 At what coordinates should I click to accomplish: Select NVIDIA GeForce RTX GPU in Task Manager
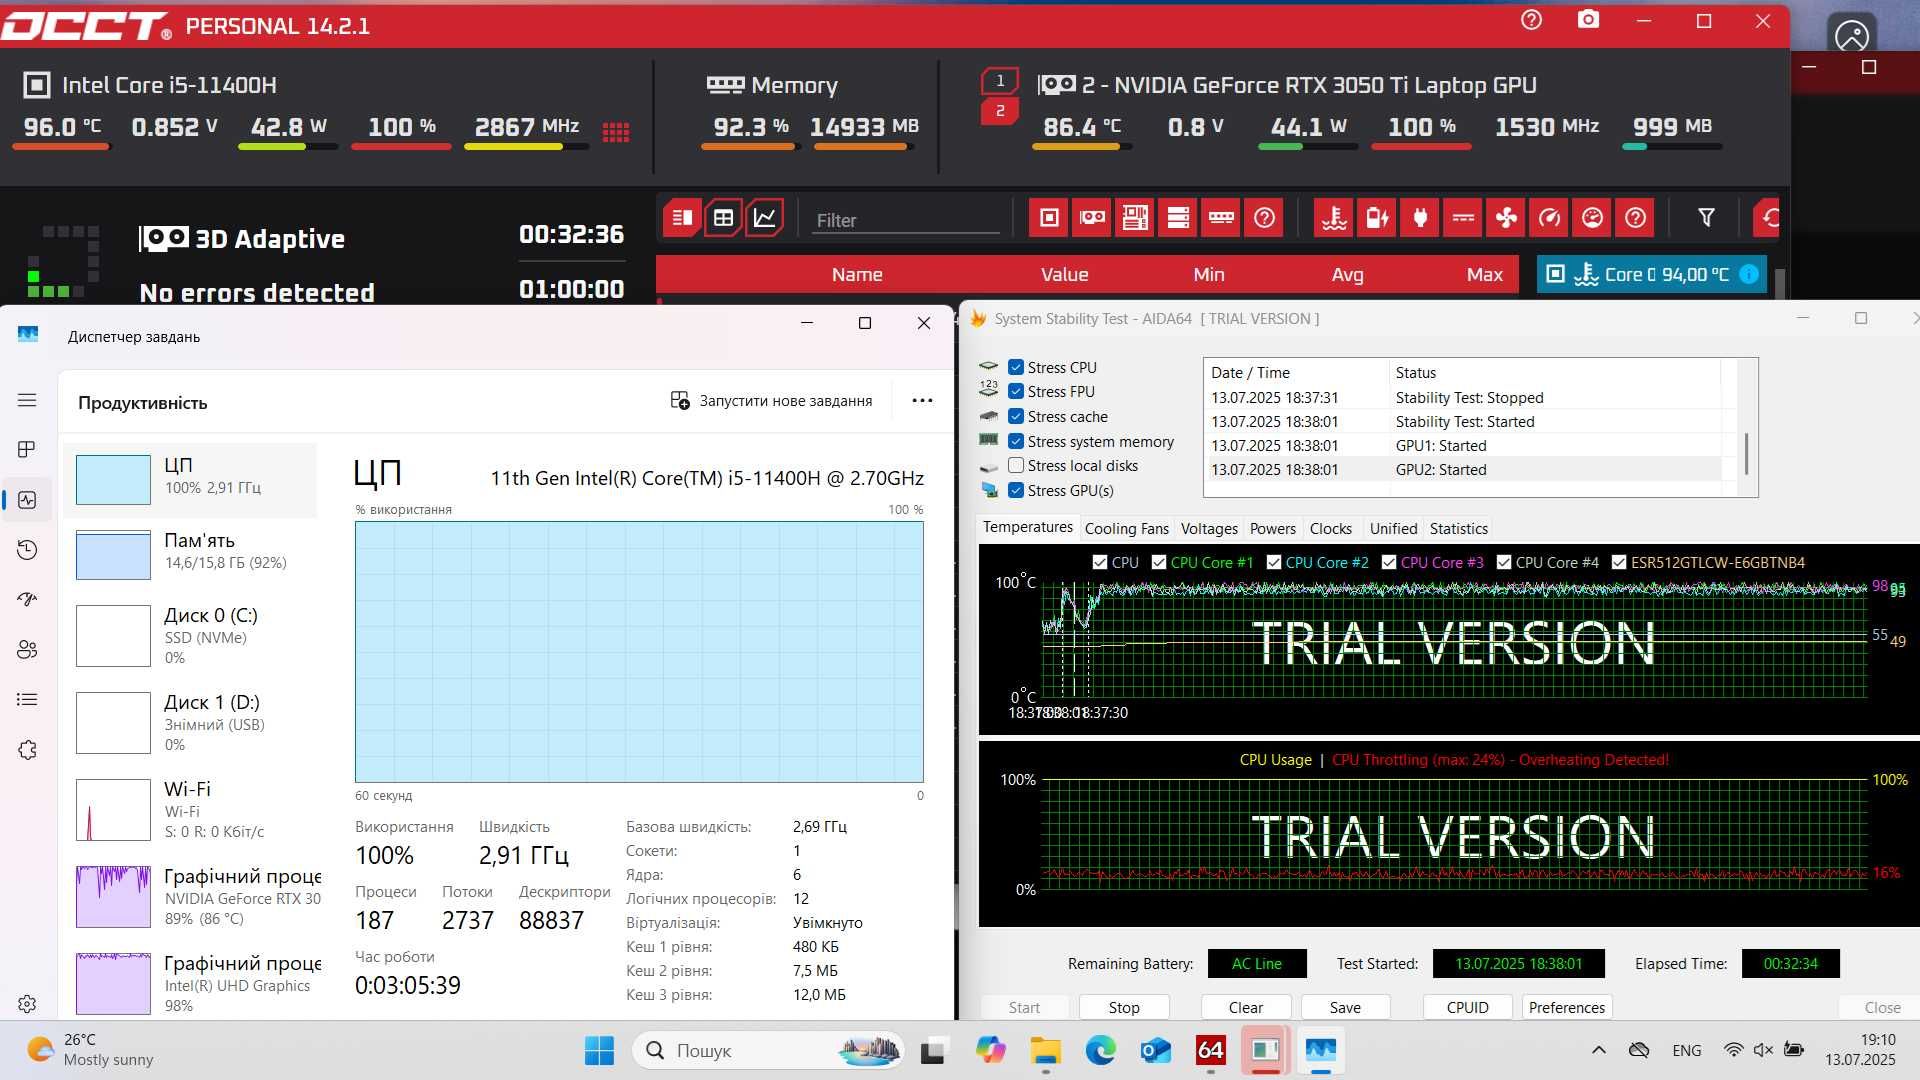point(191,896)
